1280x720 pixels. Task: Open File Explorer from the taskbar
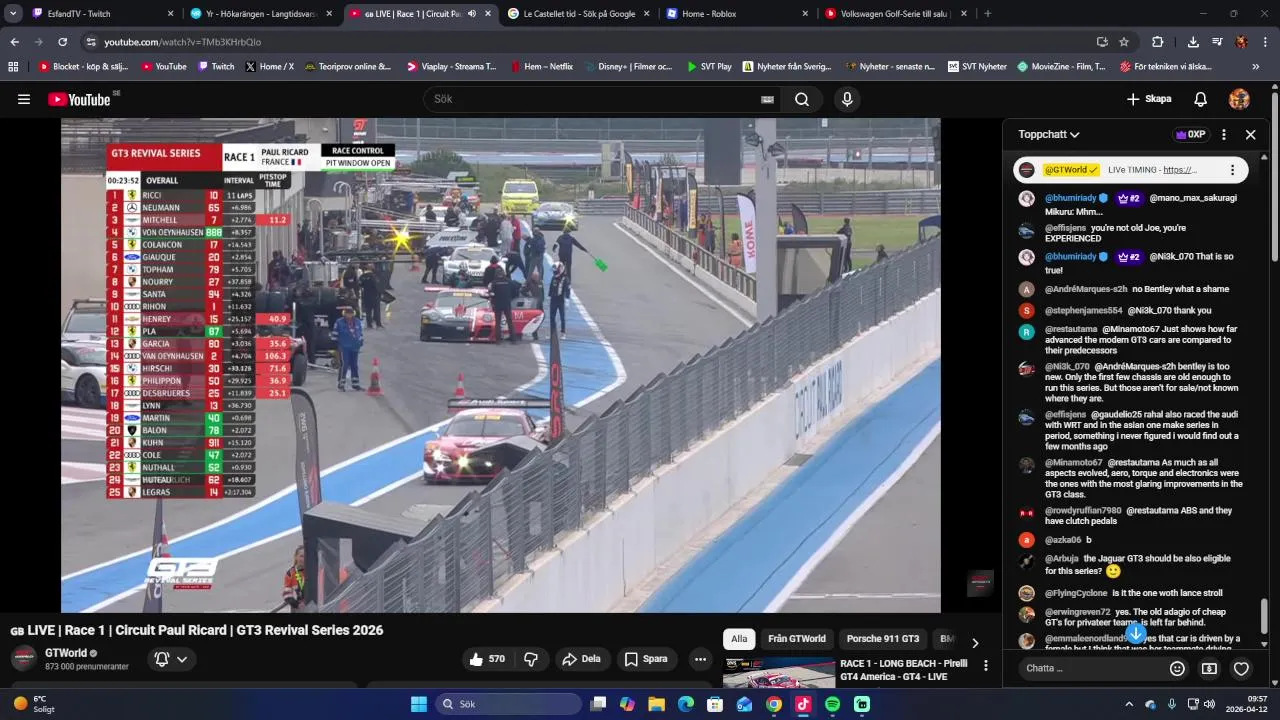656,704
